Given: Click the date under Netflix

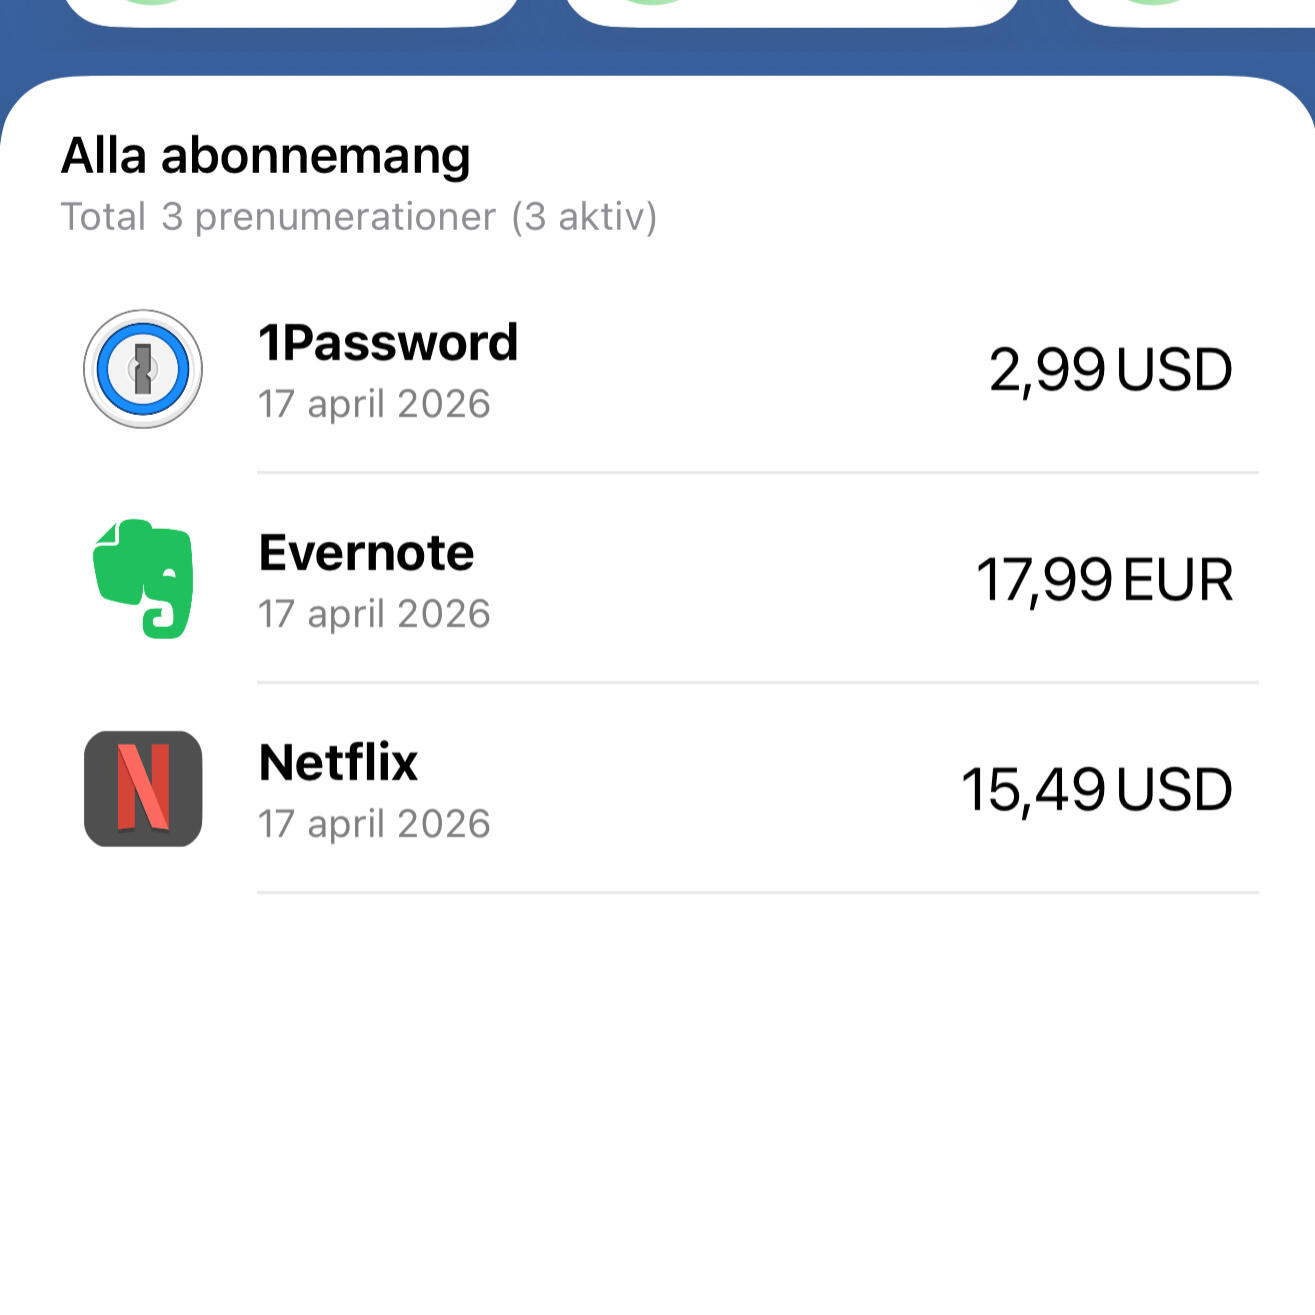Looking at the screenshot, I should [x=374, y=824].
